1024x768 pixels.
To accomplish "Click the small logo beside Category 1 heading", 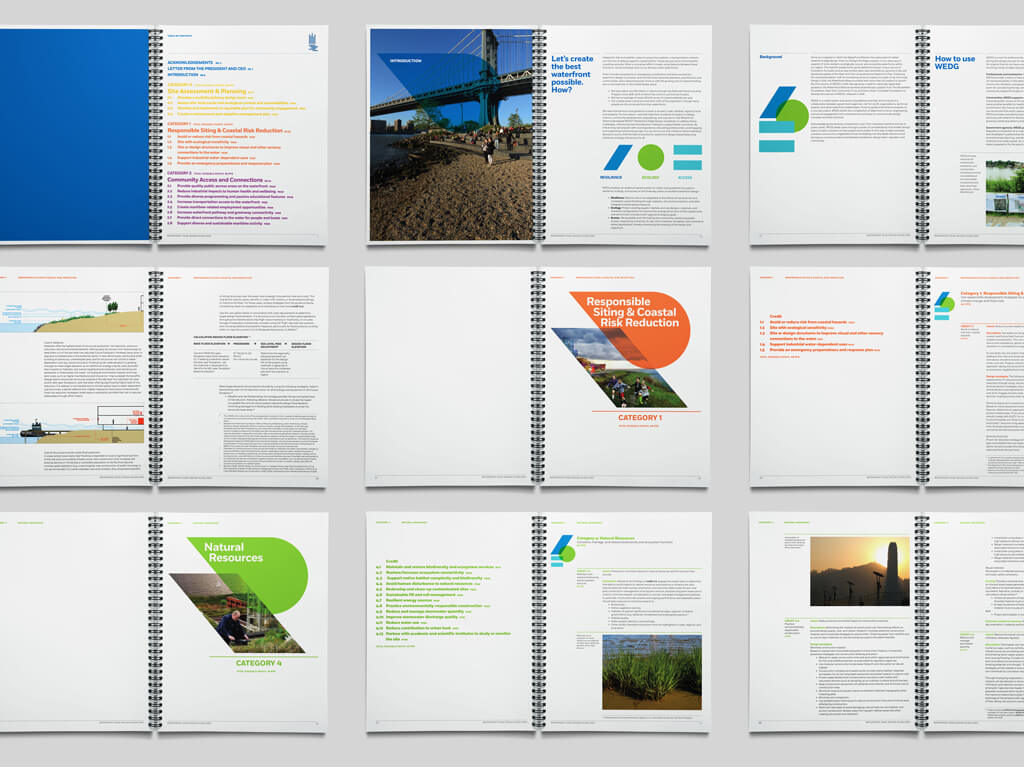I will click(944, 306).
